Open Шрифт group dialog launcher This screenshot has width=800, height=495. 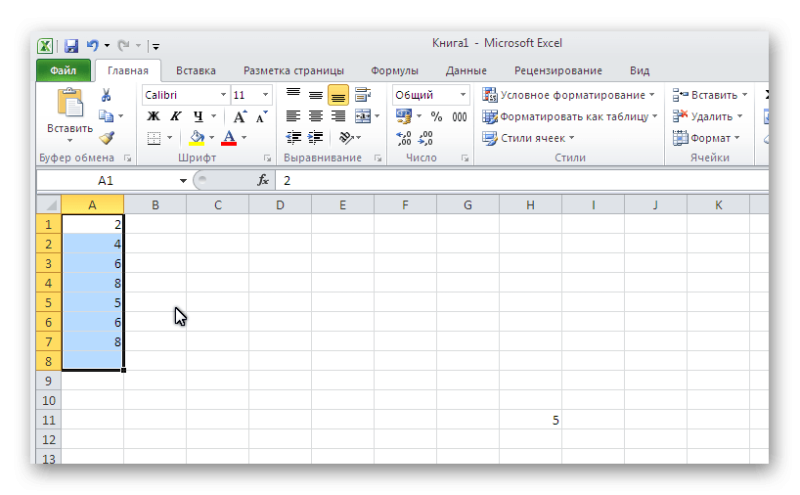pyautogui.click(x=267, y=159)
